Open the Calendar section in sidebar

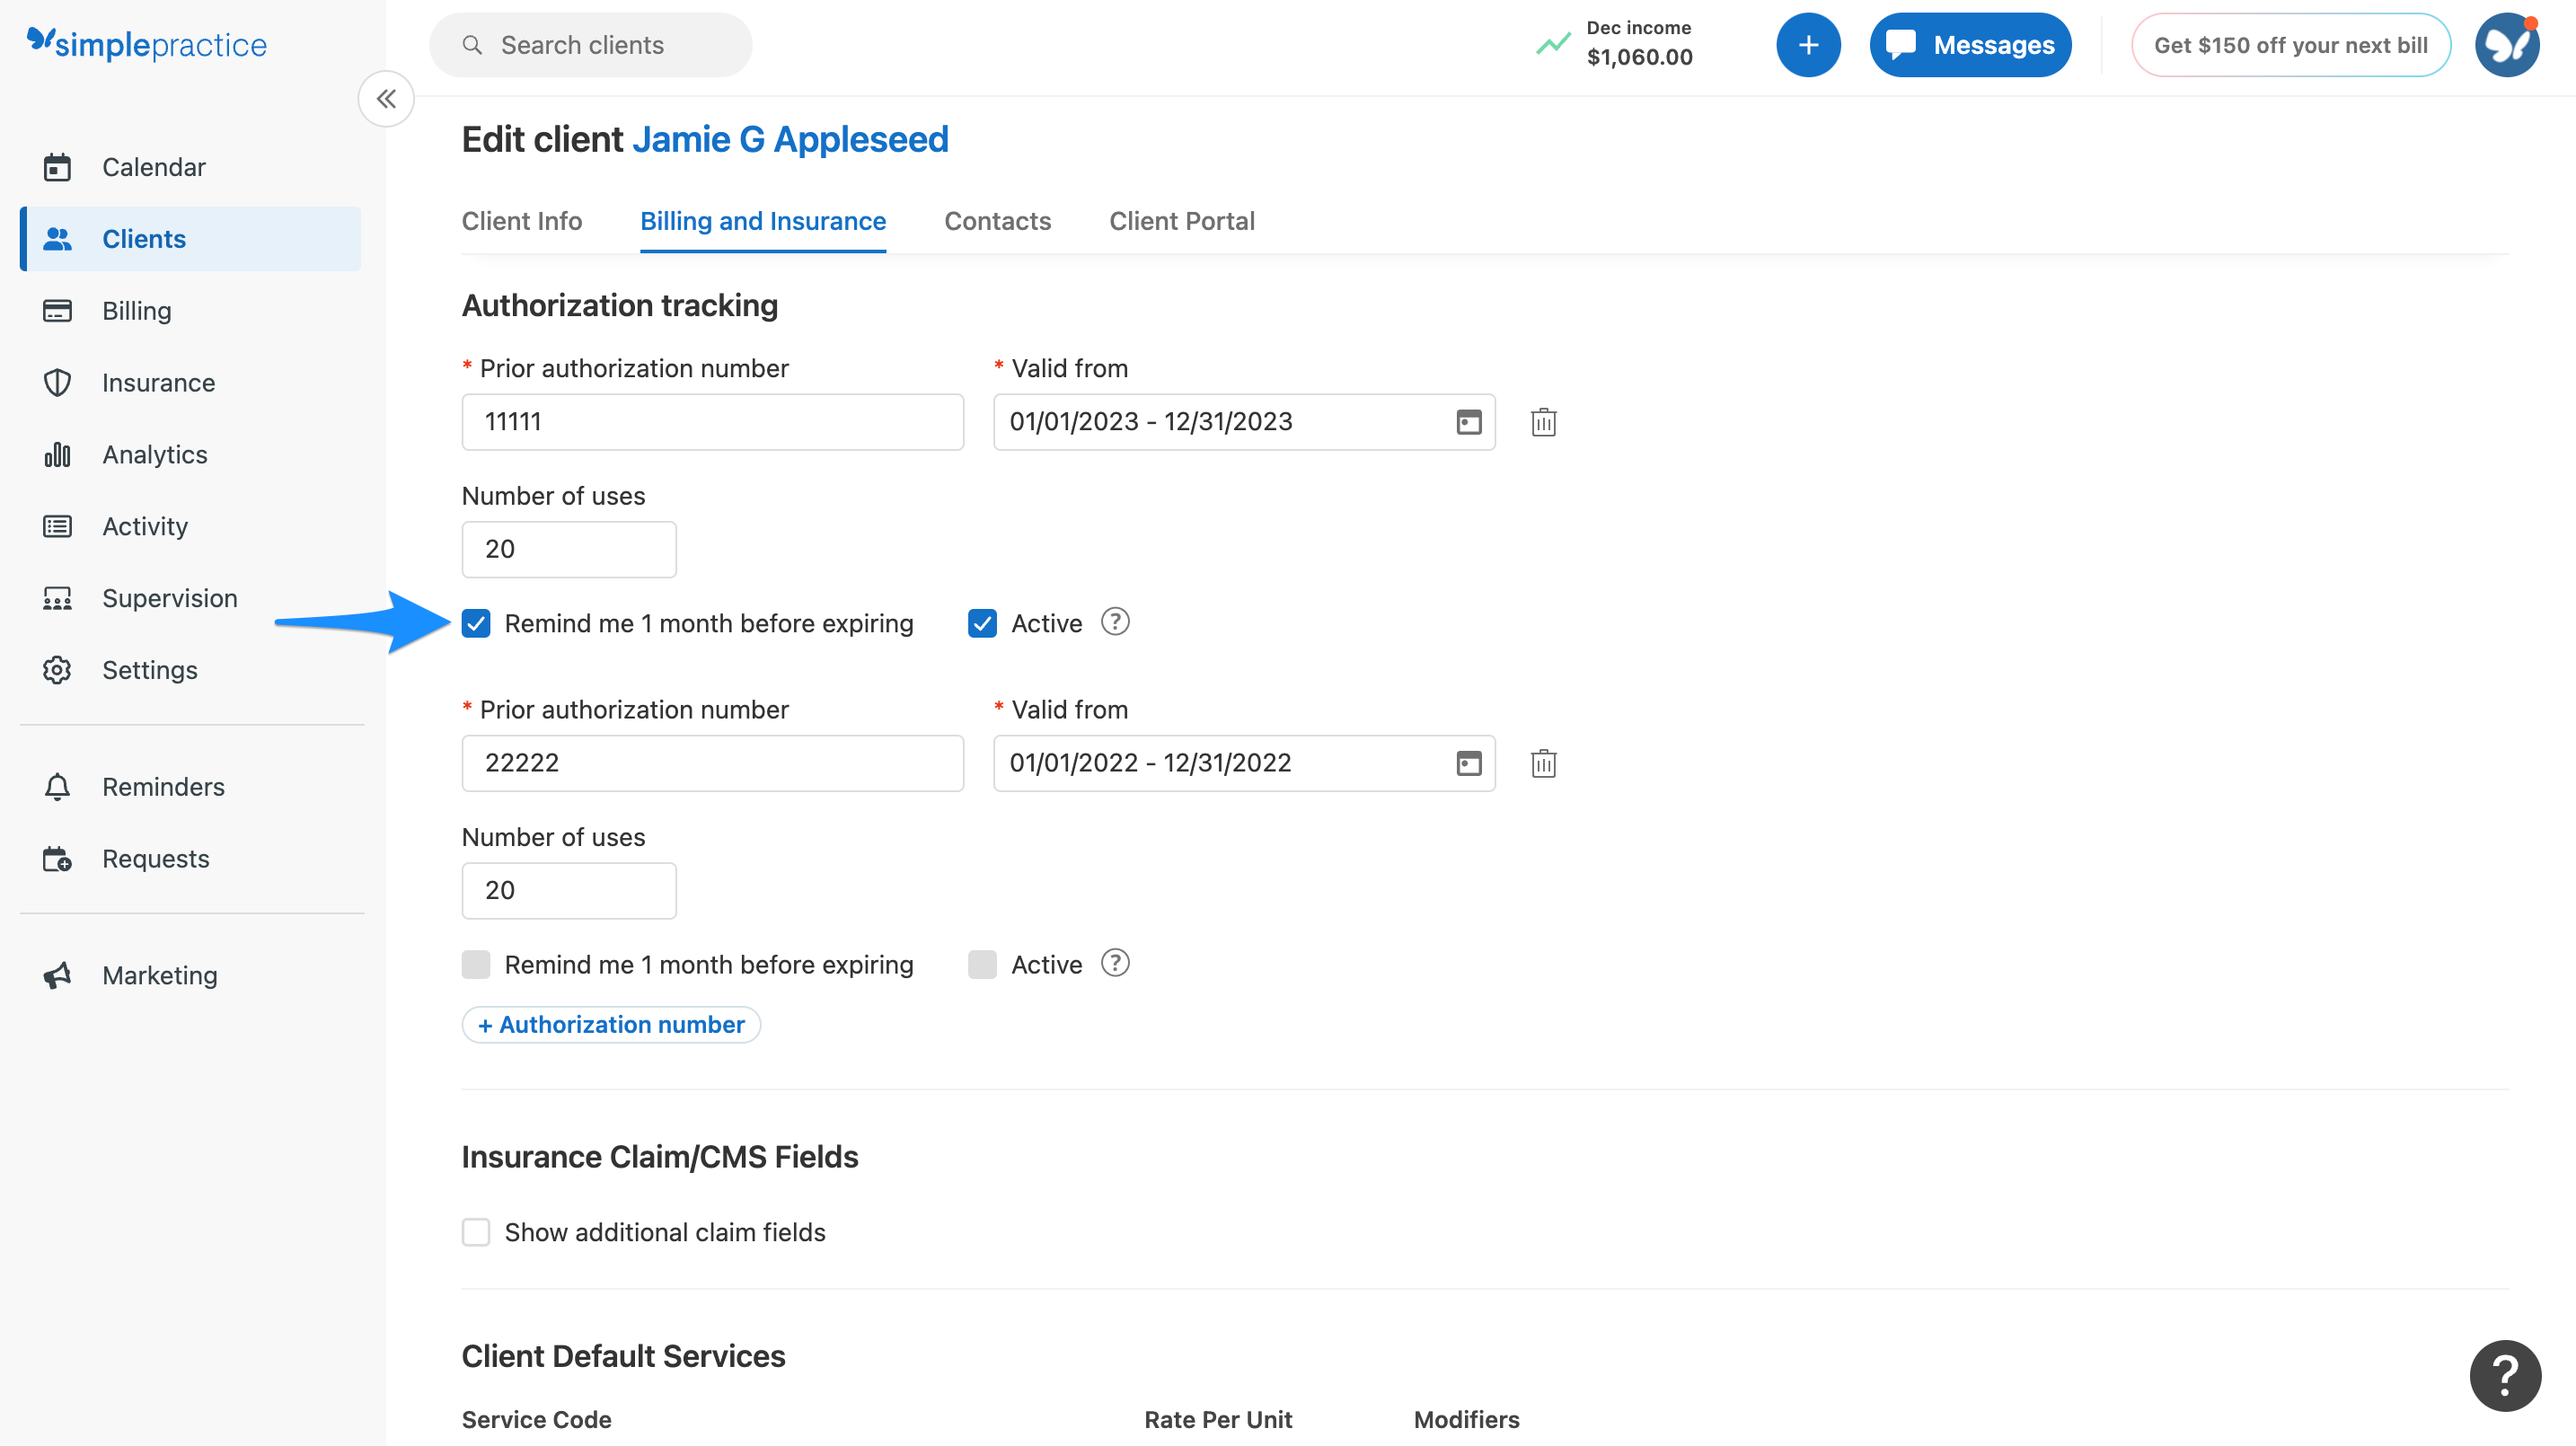pos(154,167)
